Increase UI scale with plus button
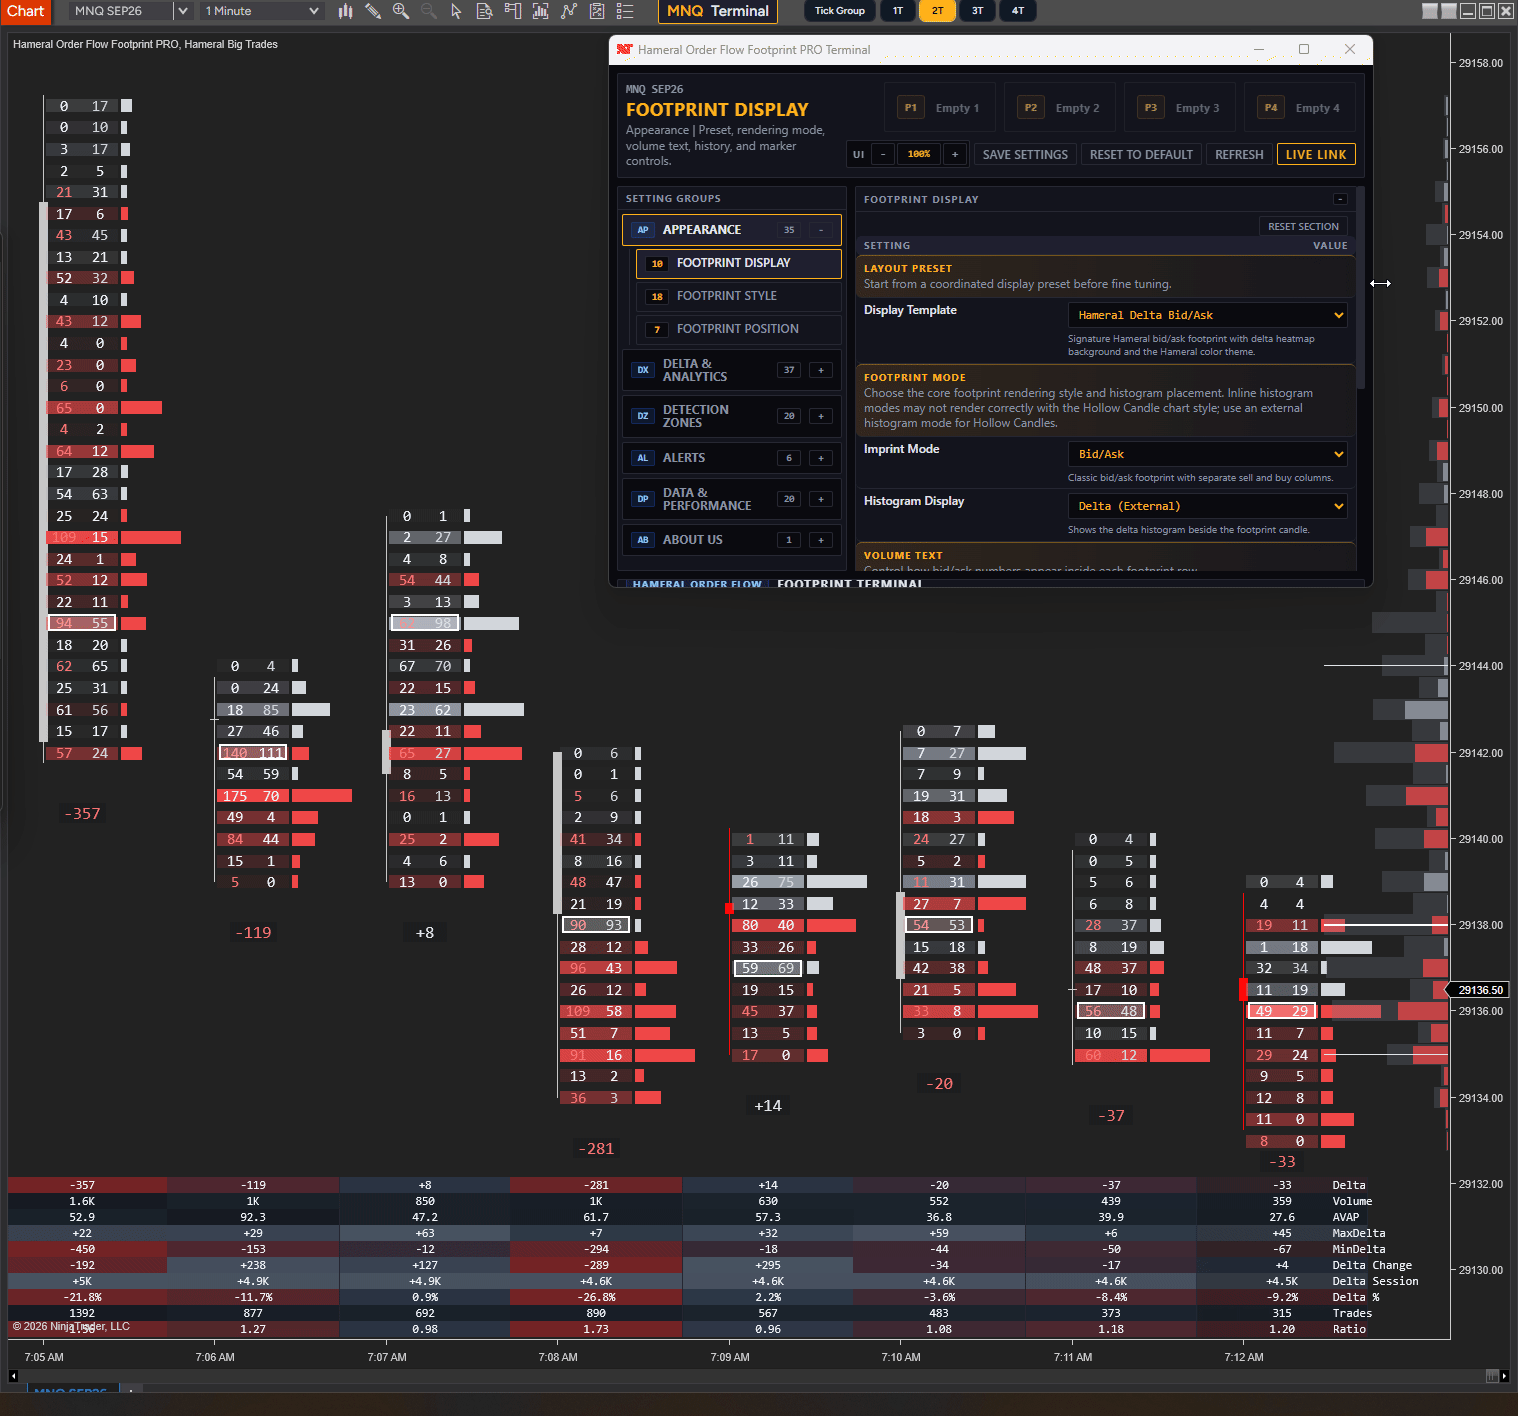The image size is (1518, 1416). tap(955, 155)
